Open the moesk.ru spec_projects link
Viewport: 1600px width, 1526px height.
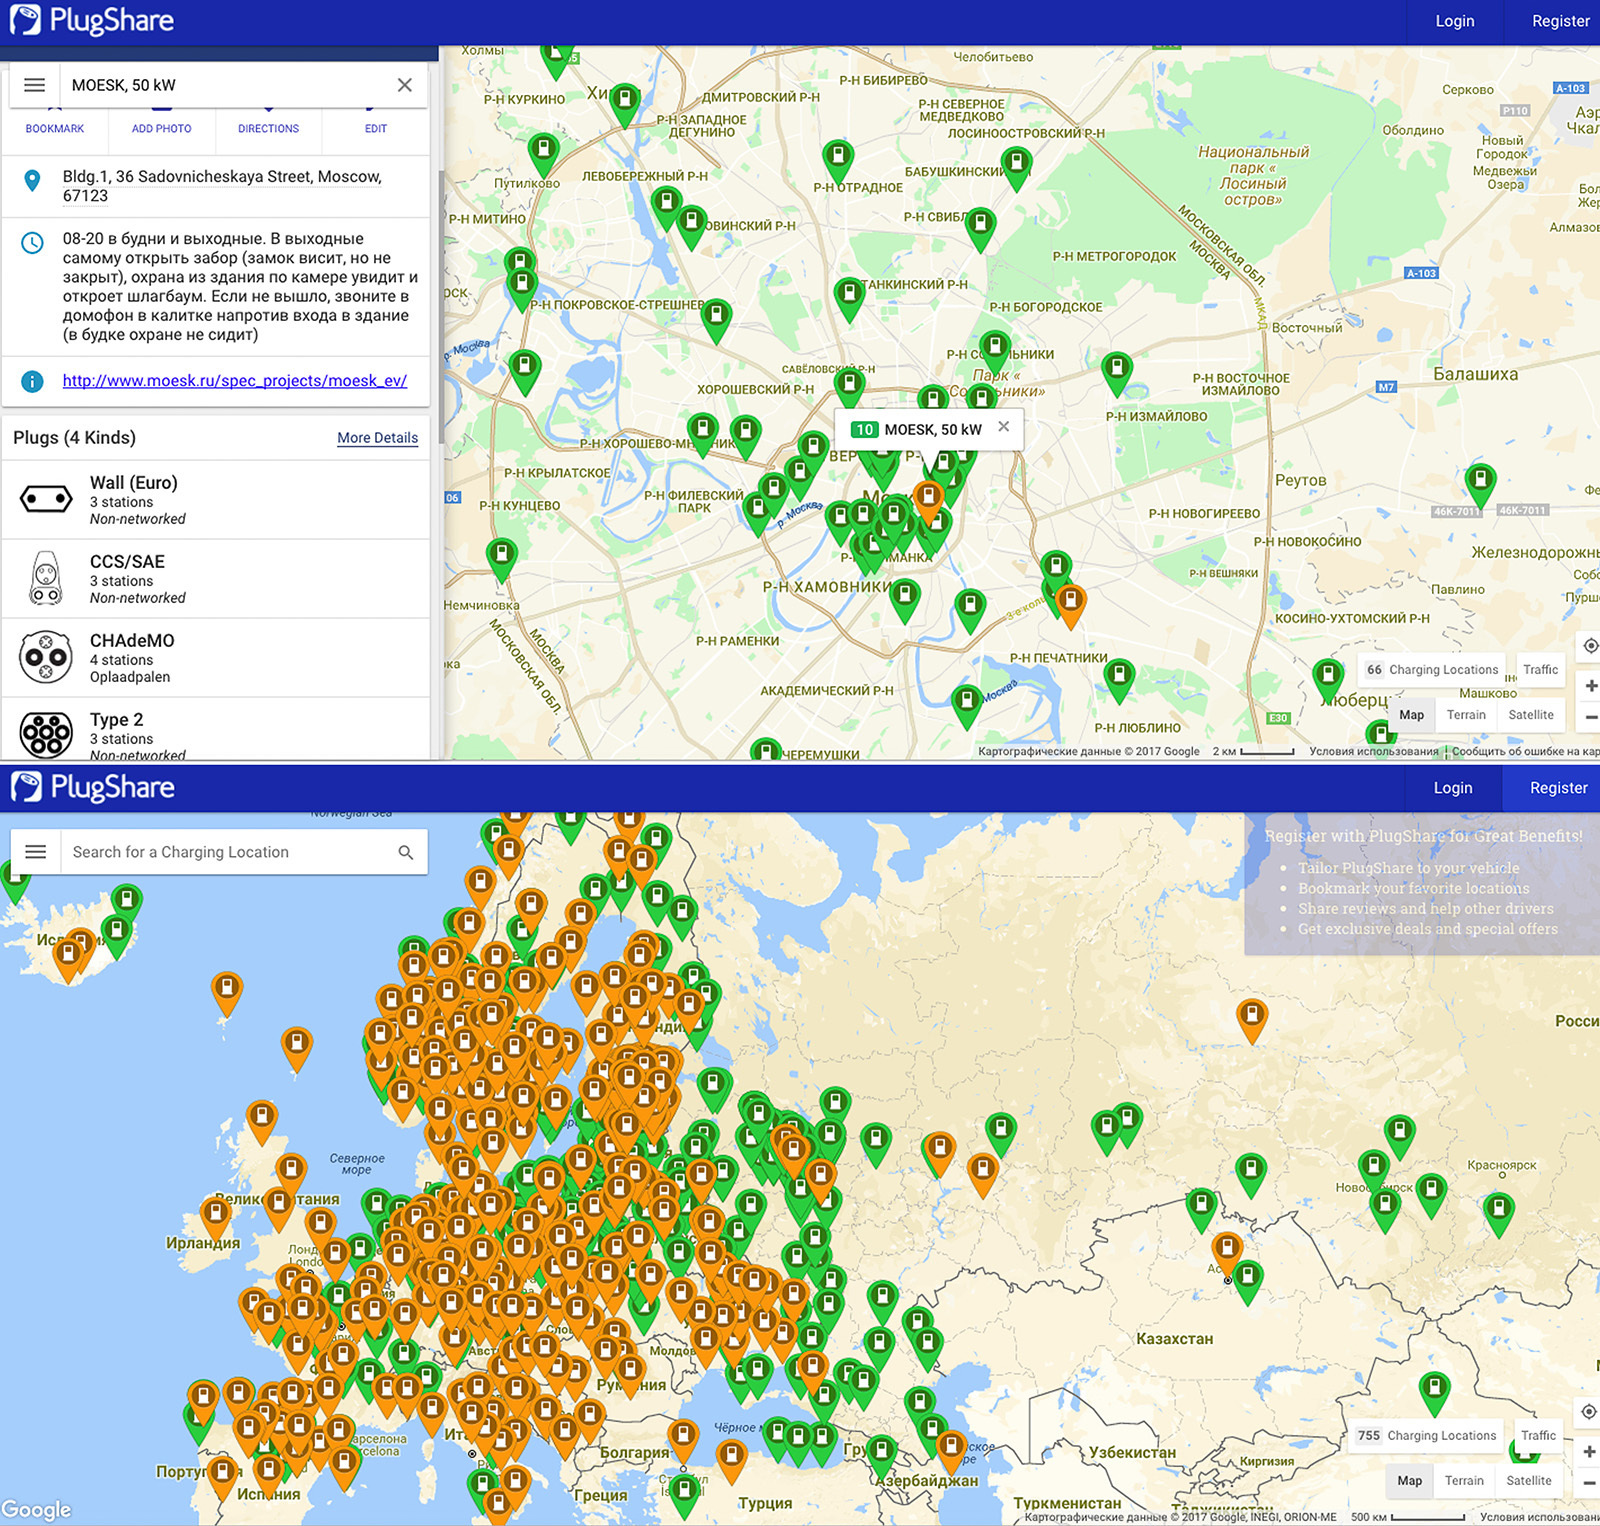pos(235,381)
